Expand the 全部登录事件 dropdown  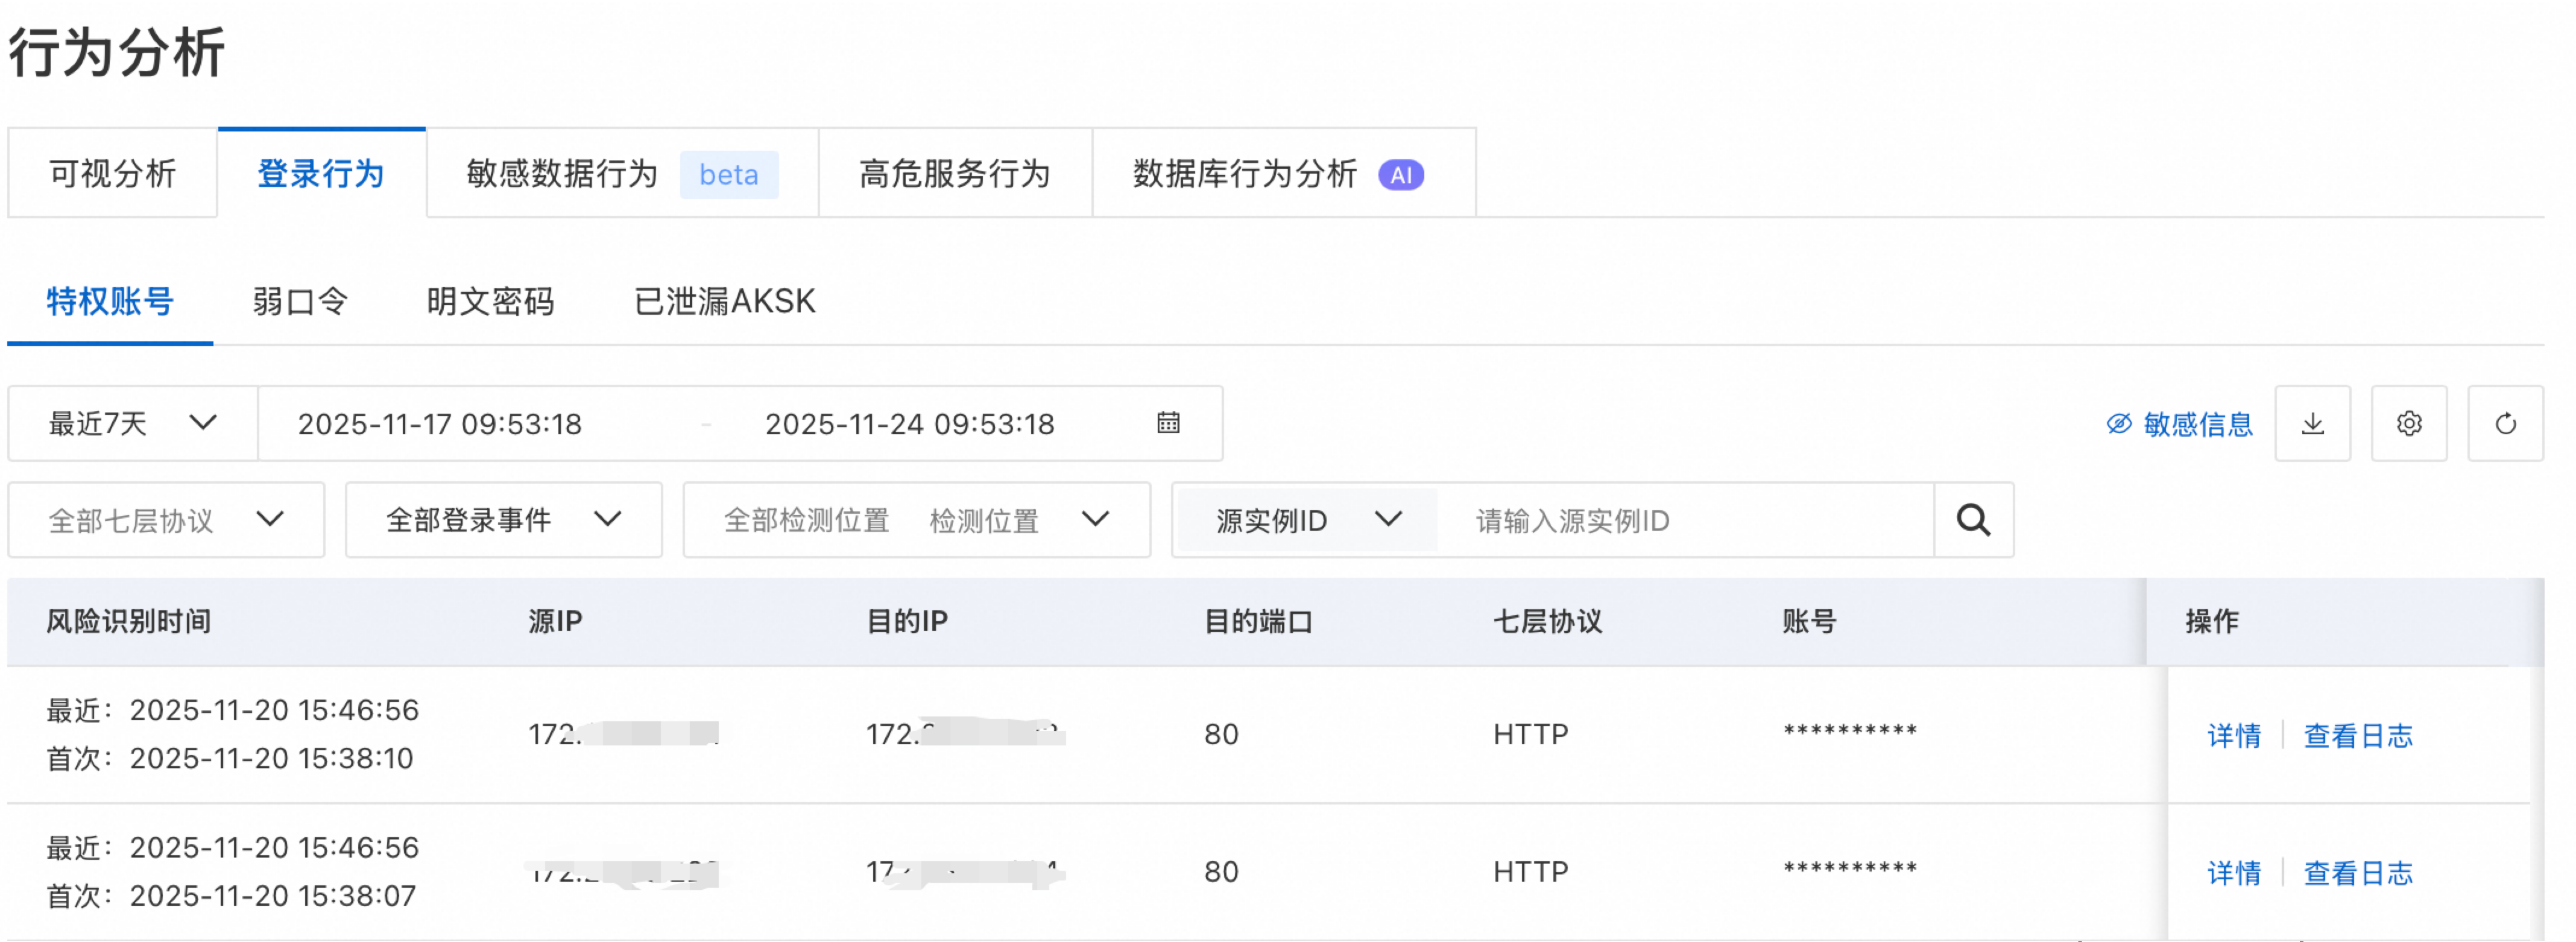tap(503, 520)
